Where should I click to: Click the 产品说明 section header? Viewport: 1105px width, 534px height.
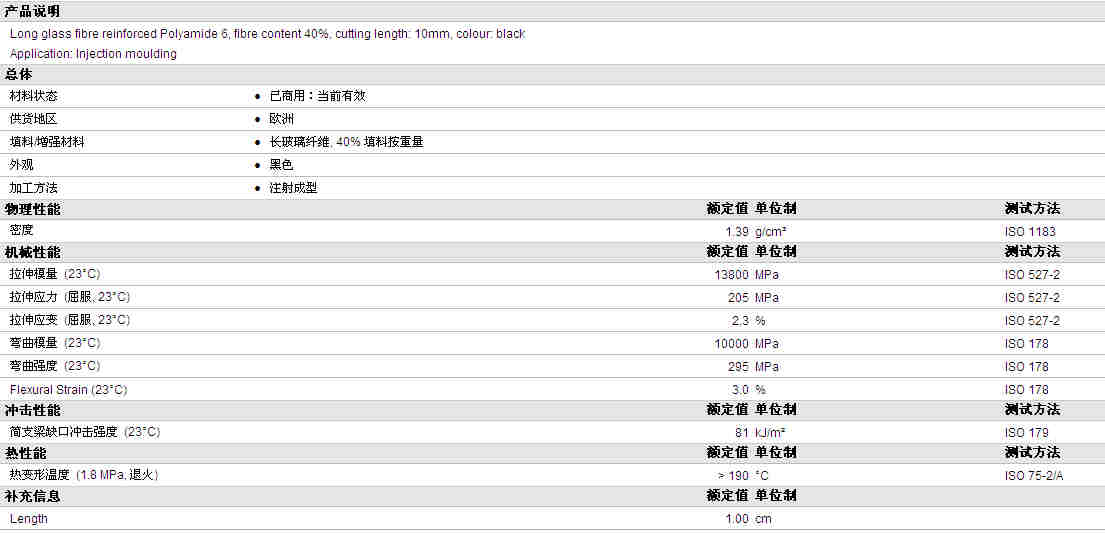pos(32,11)
